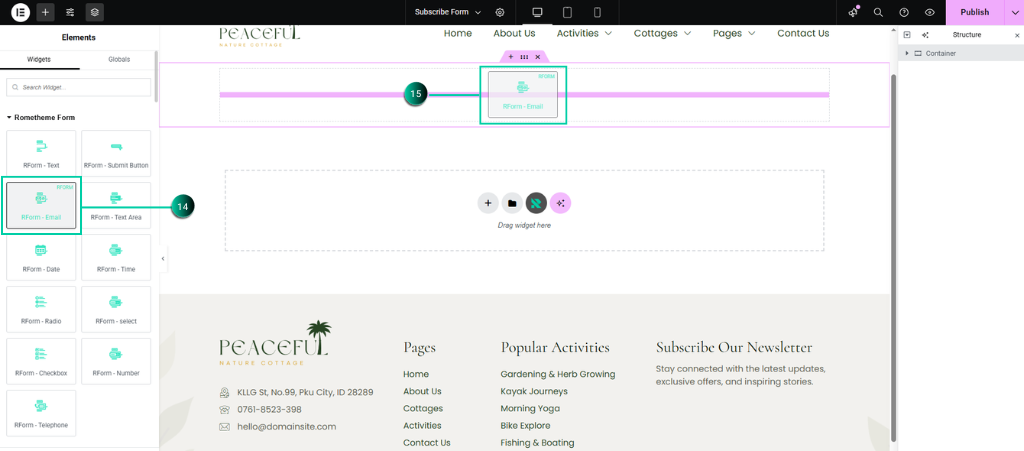Open template library folder icon
The image size is (1024, 451).
512,203
